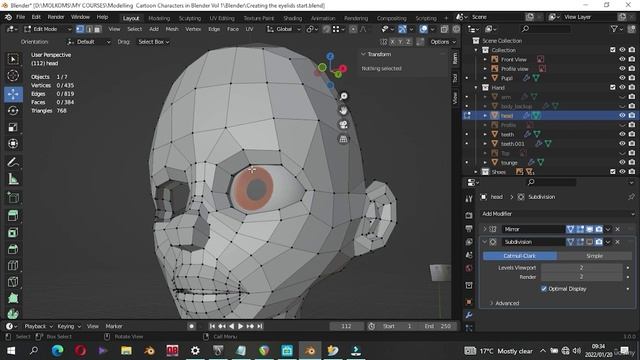Activate the Move tool
Screen dimensions: 640x360
tap(13, 94)
